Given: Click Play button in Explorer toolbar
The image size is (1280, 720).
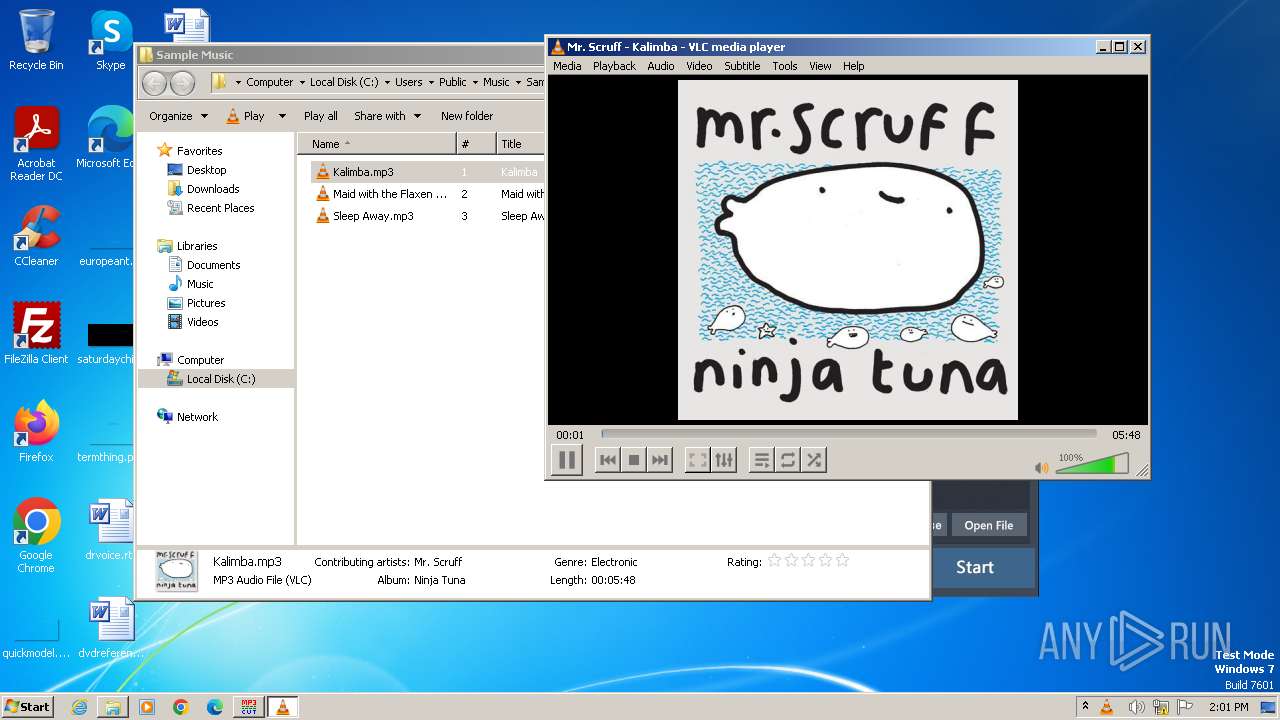Looking at the screenshot, I should (245, 116).
